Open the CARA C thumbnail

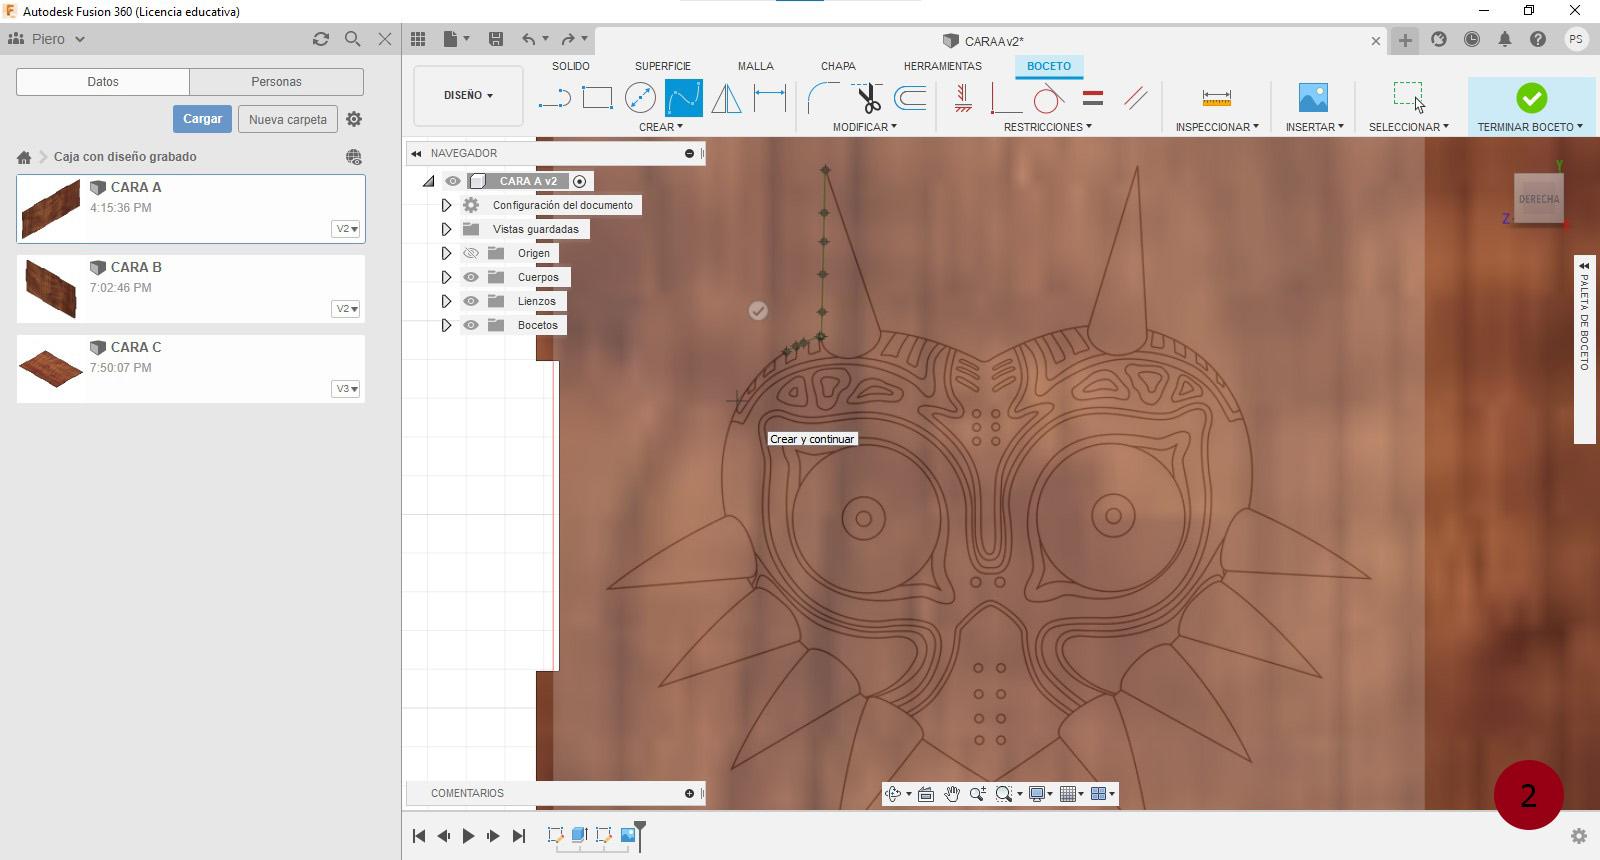50,368
